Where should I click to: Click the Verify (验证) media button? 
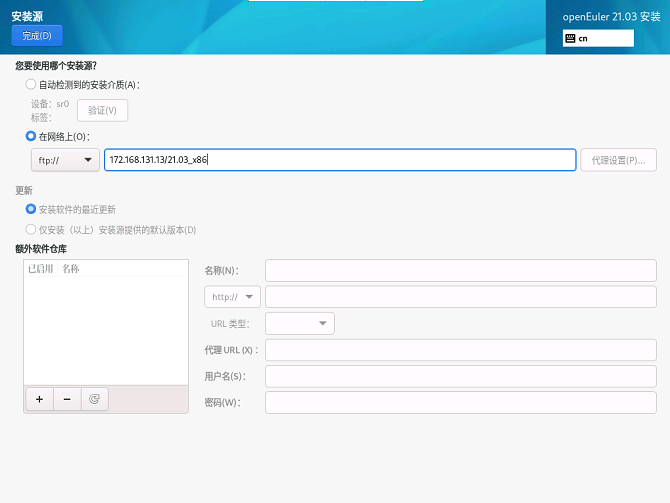pyautogui.click(x=102, y=110)
